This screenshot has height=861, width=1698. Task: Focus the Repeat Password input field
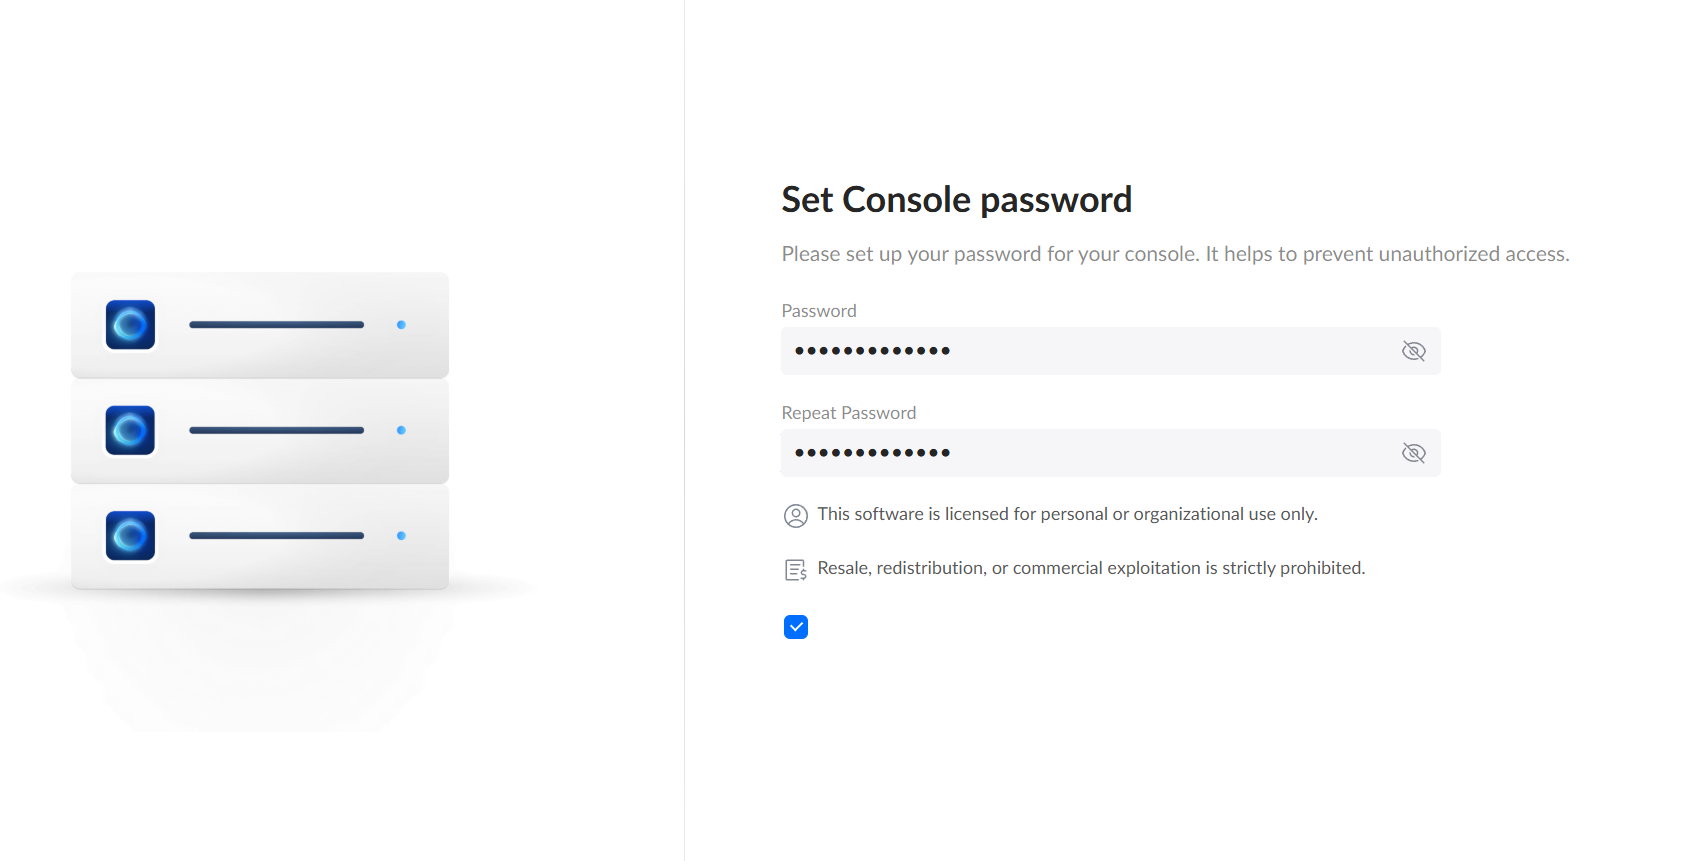coord(1090,453)
